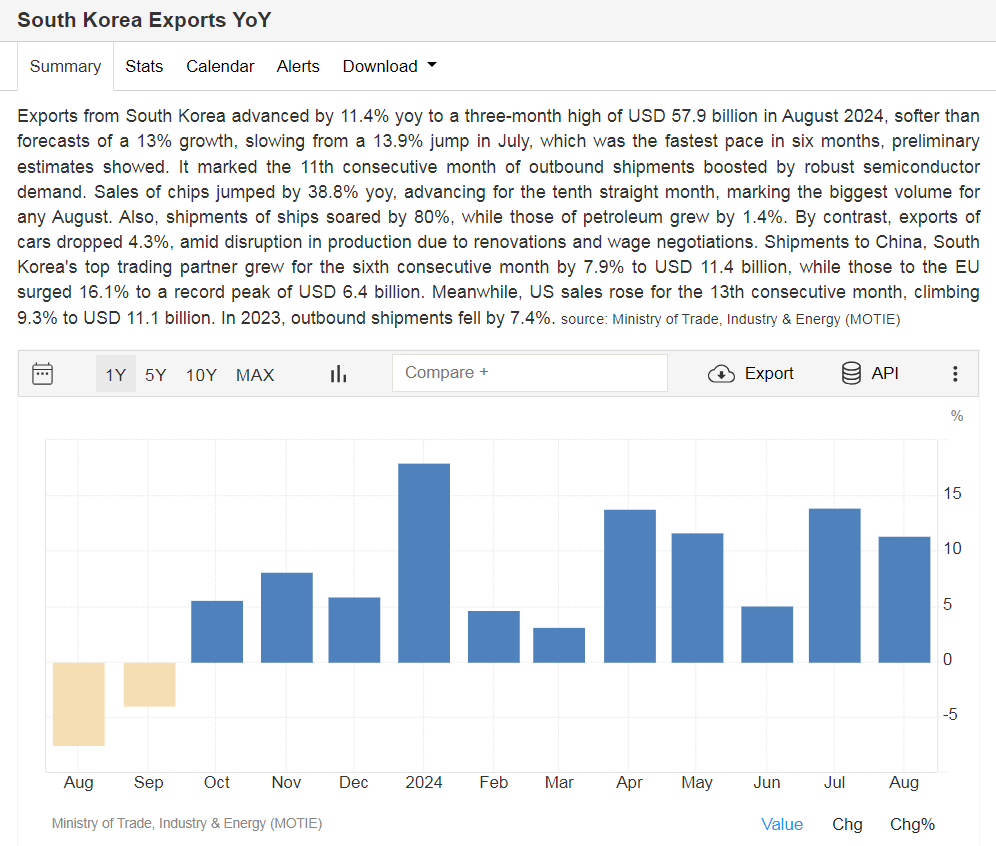Open the Alerts tab

click(x=298, y=66)
